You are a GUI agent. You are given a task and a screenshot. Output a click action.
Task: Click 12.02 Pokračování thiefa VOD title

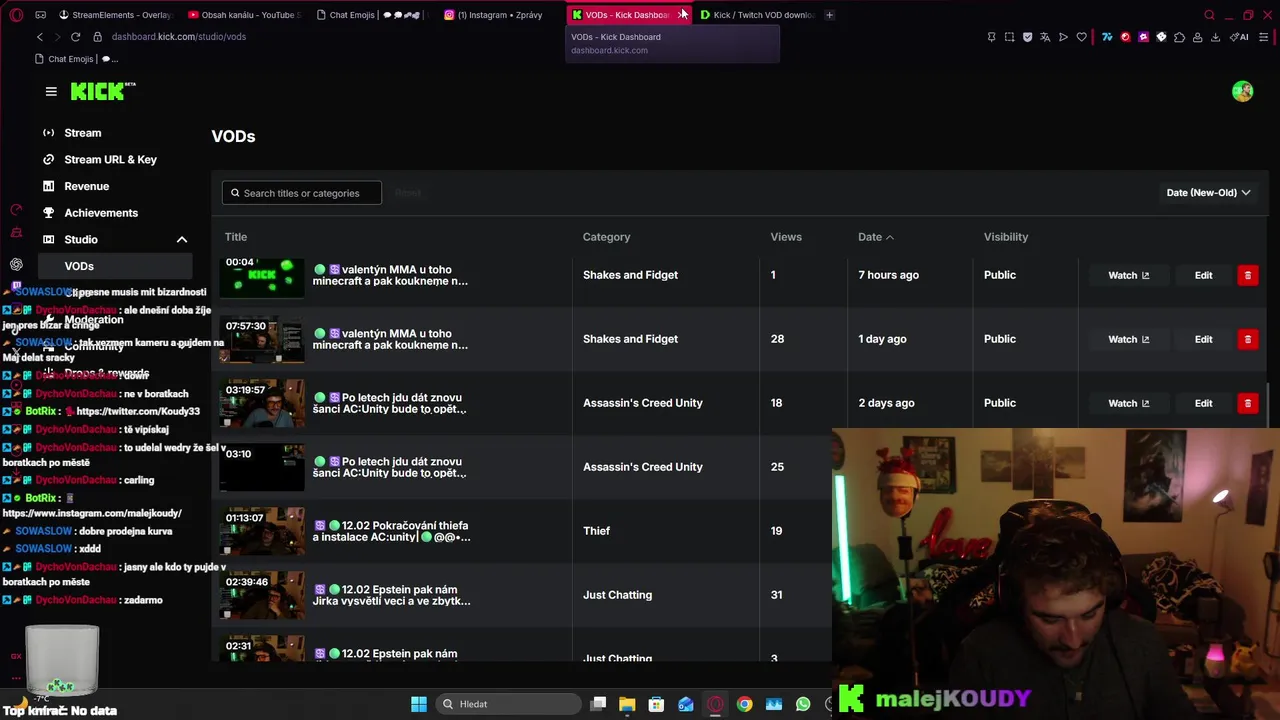[x=391, y=531]
